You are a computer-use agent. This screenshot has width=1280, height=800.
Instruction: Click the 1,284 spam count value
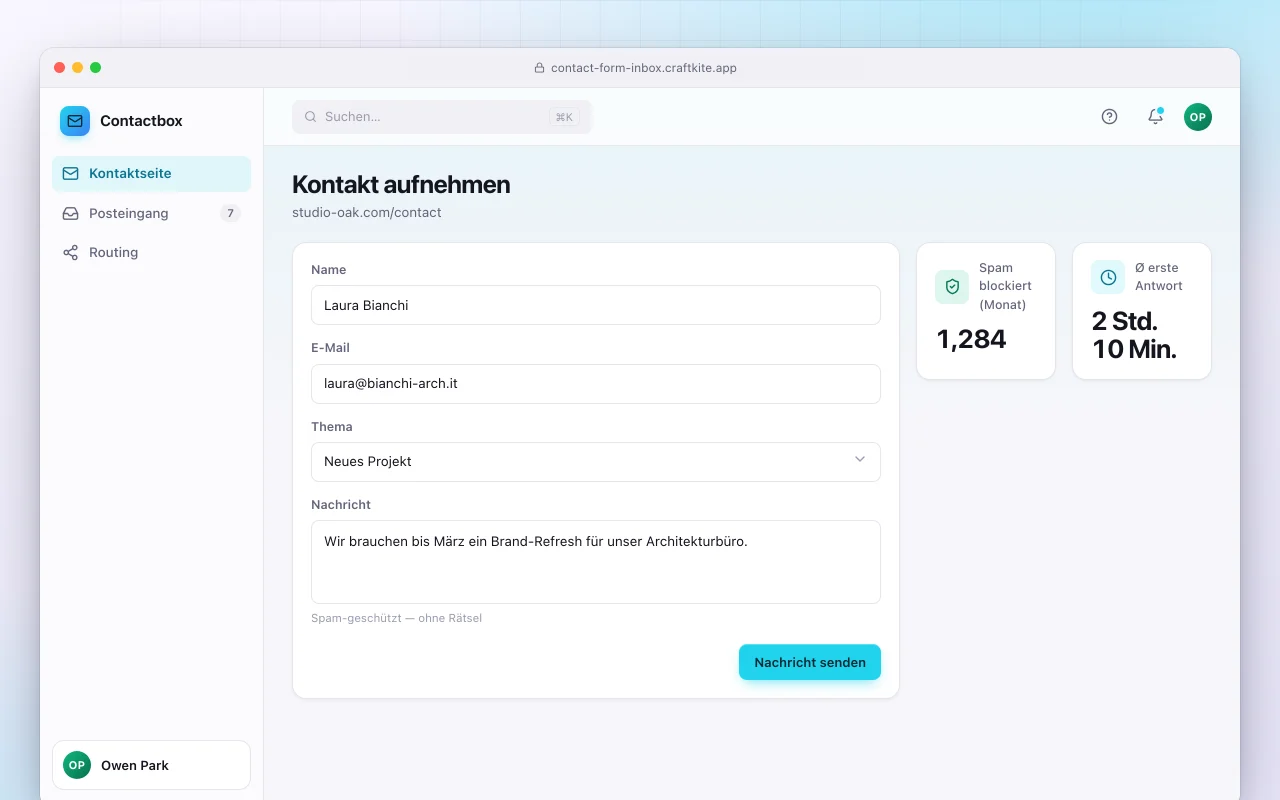point(971,339)
